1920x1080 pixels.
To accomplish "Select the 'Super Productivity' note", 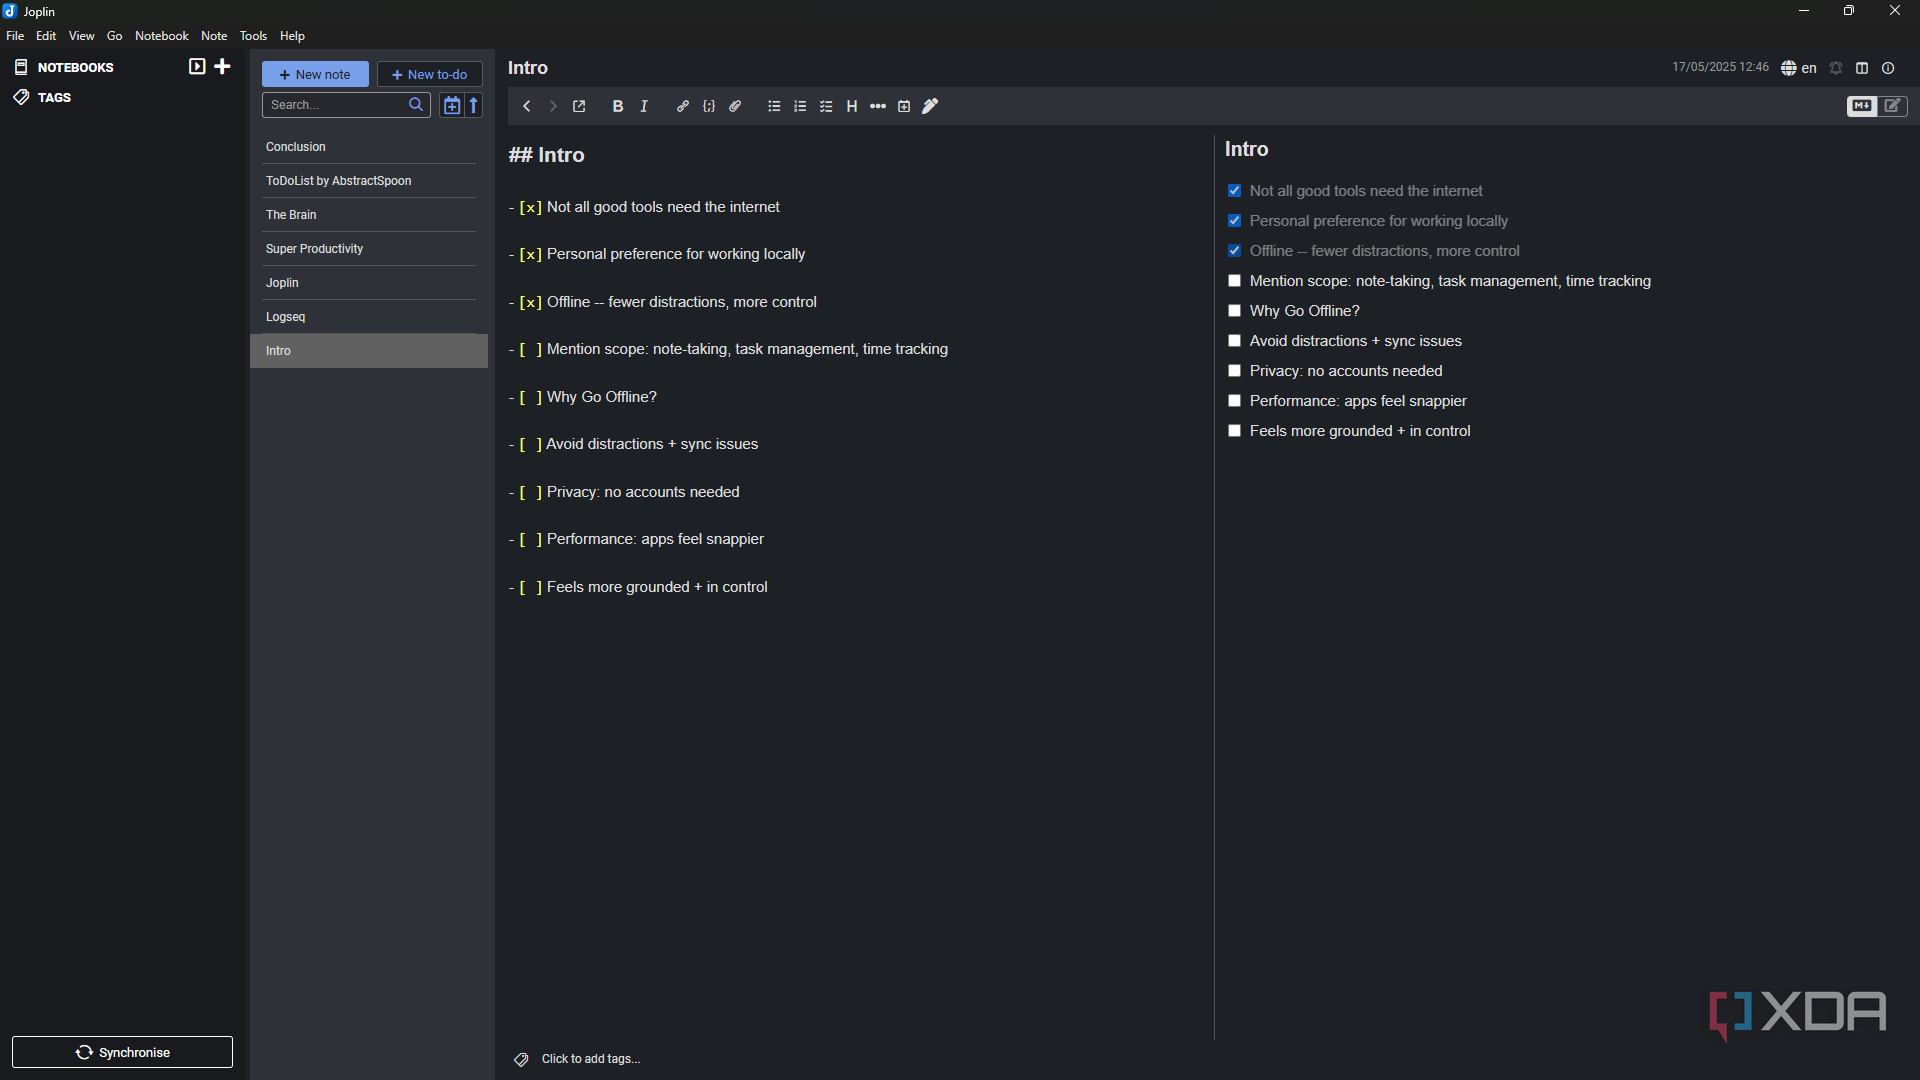I will pyautogui.click(x=369, y=249).
